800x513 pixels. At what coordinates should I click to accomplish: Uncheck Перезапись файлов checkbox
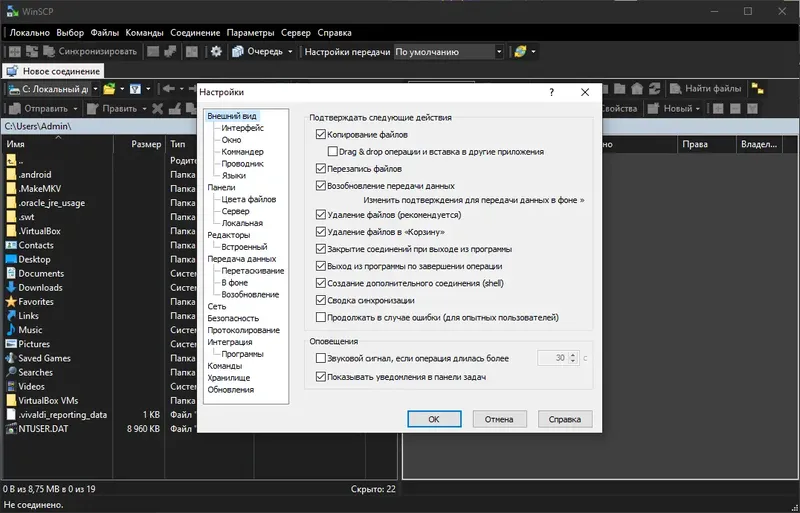pyautogui.click(x=320, y=168)
